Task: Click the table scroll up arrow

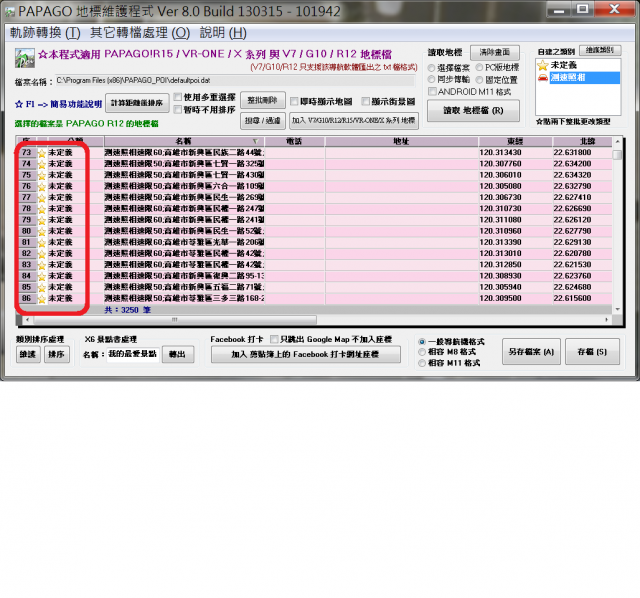Action: [x=617, y=142]
